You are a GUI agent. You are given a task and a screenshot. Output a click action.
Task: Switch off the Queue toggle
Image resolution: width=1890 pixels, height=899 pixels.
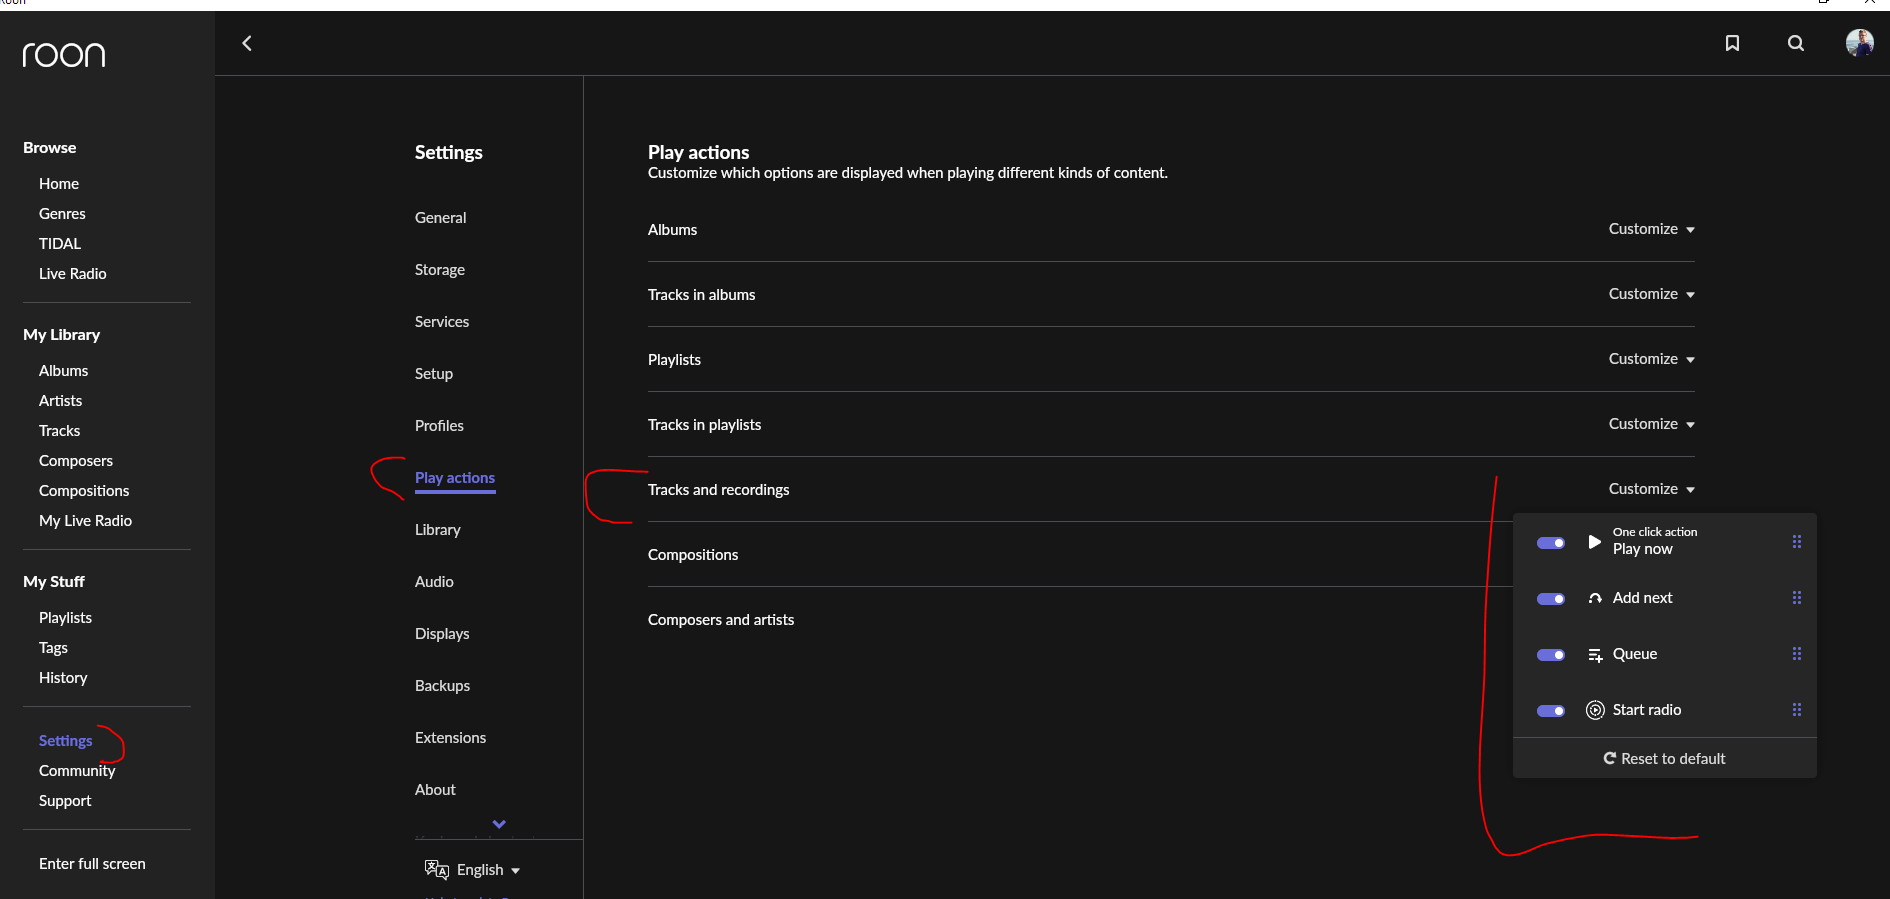pos(1551,655)
